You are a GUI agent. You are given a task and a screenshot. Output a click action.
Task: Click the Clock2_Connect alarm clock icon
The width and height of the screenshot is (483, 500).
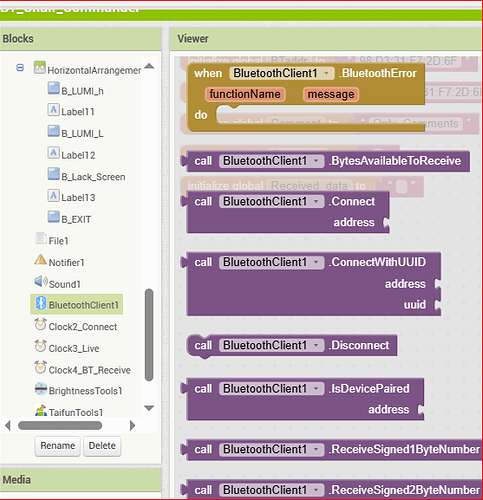pyautogui.click(x=41, y=325)
